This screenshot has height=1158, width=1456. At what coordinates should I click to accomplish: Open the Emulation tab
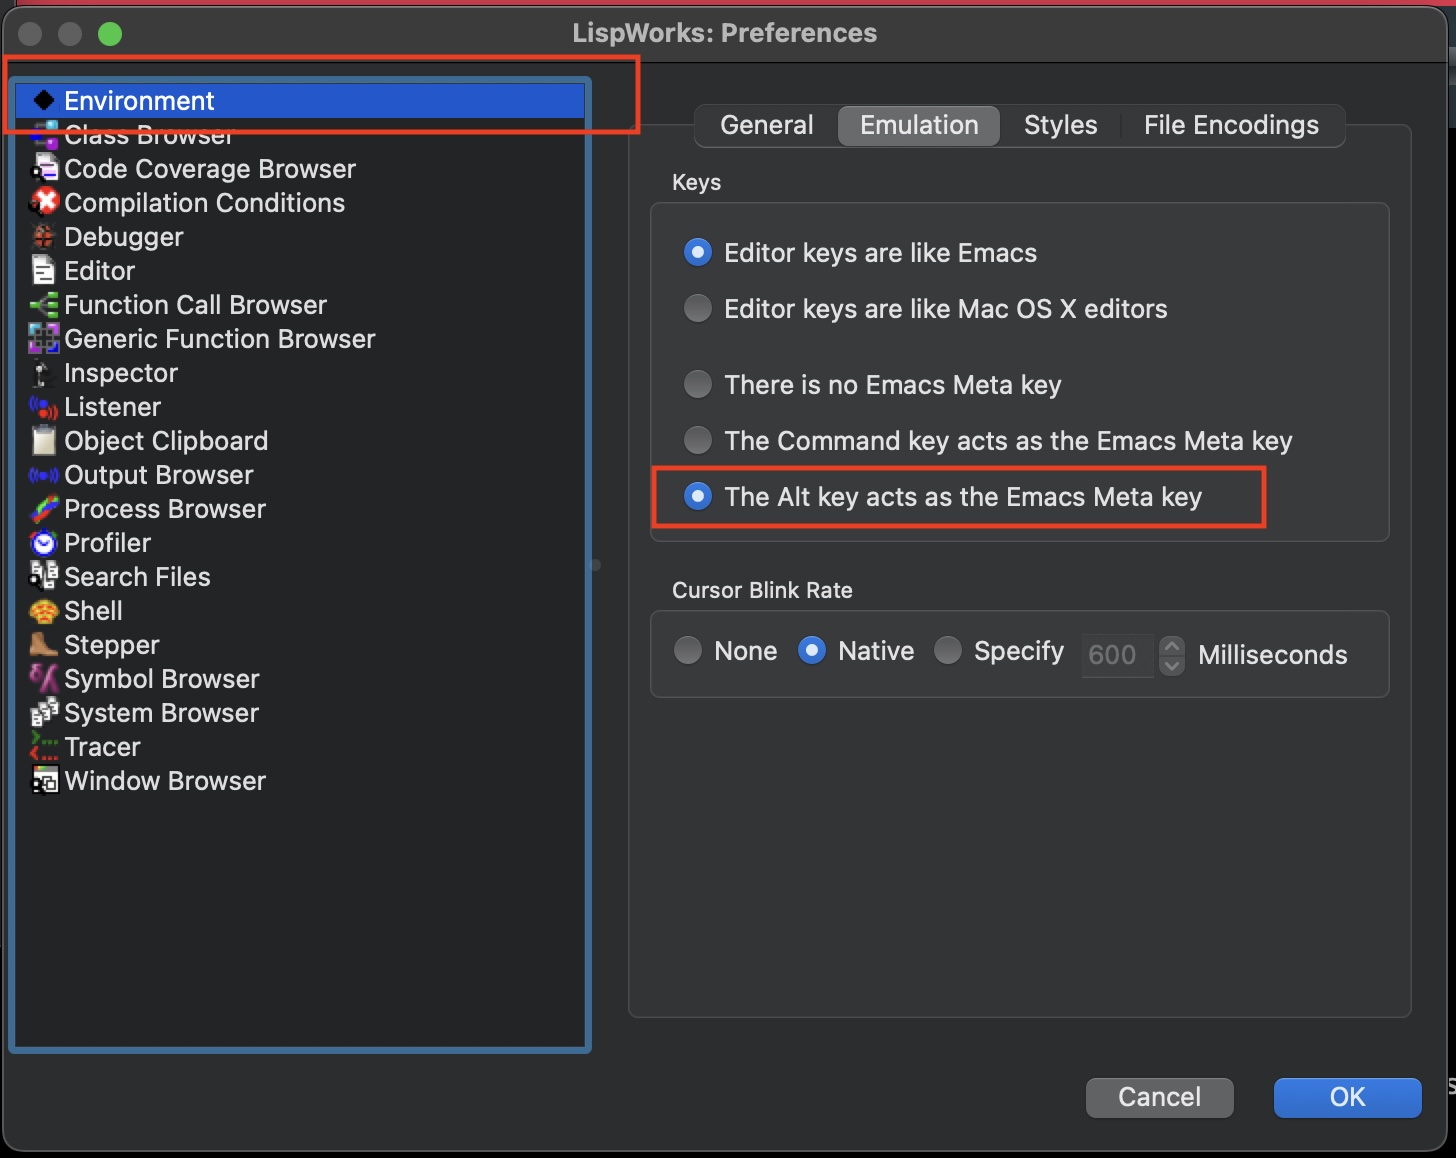tap(919, 125)
